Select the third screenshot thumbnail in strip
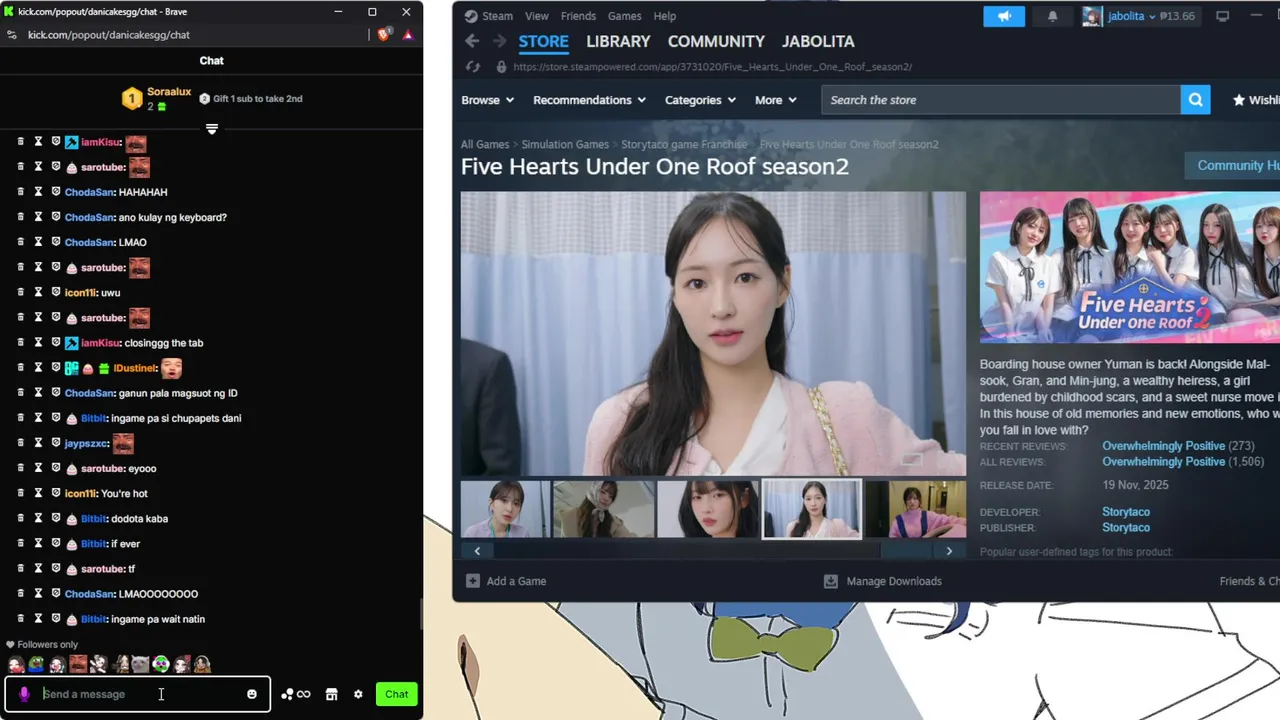Screen dimensions: 1280x720 click(708, 509)
